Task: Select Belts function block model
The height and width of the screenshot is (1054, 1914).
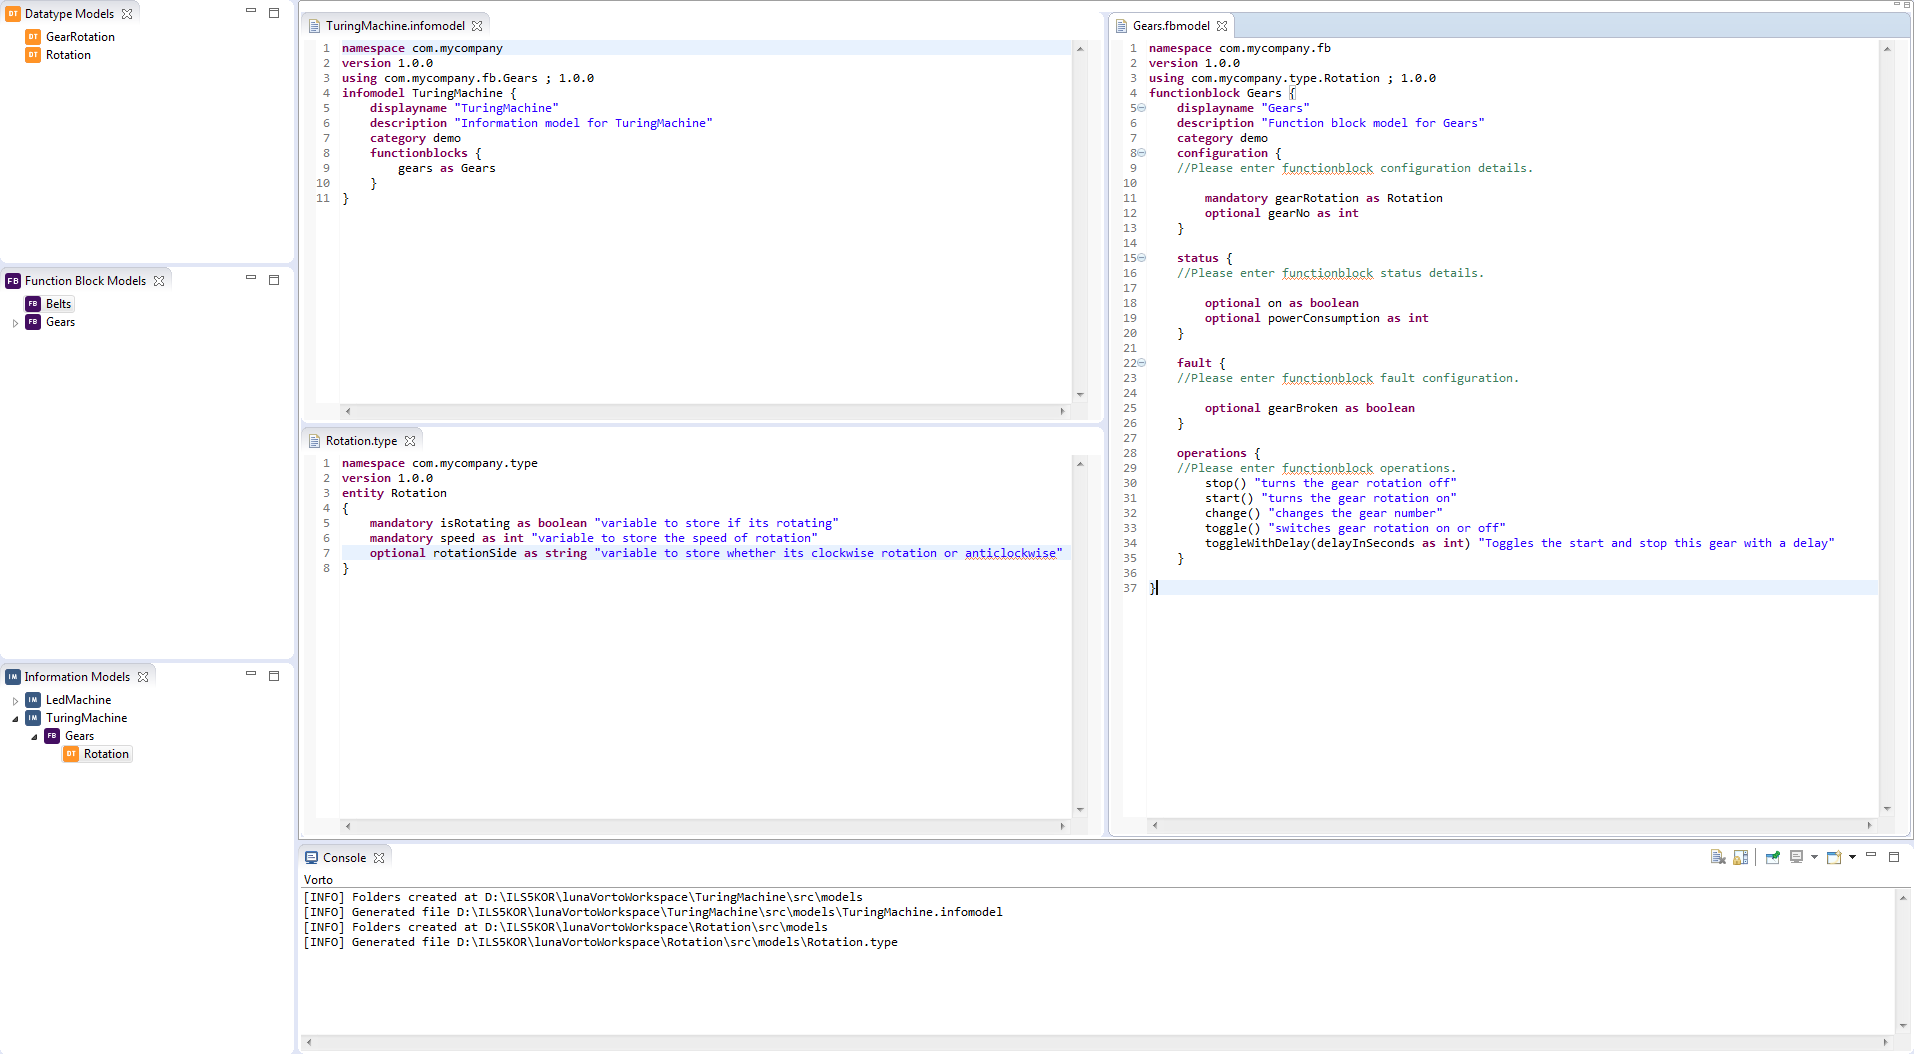Action: click(58, 304)
